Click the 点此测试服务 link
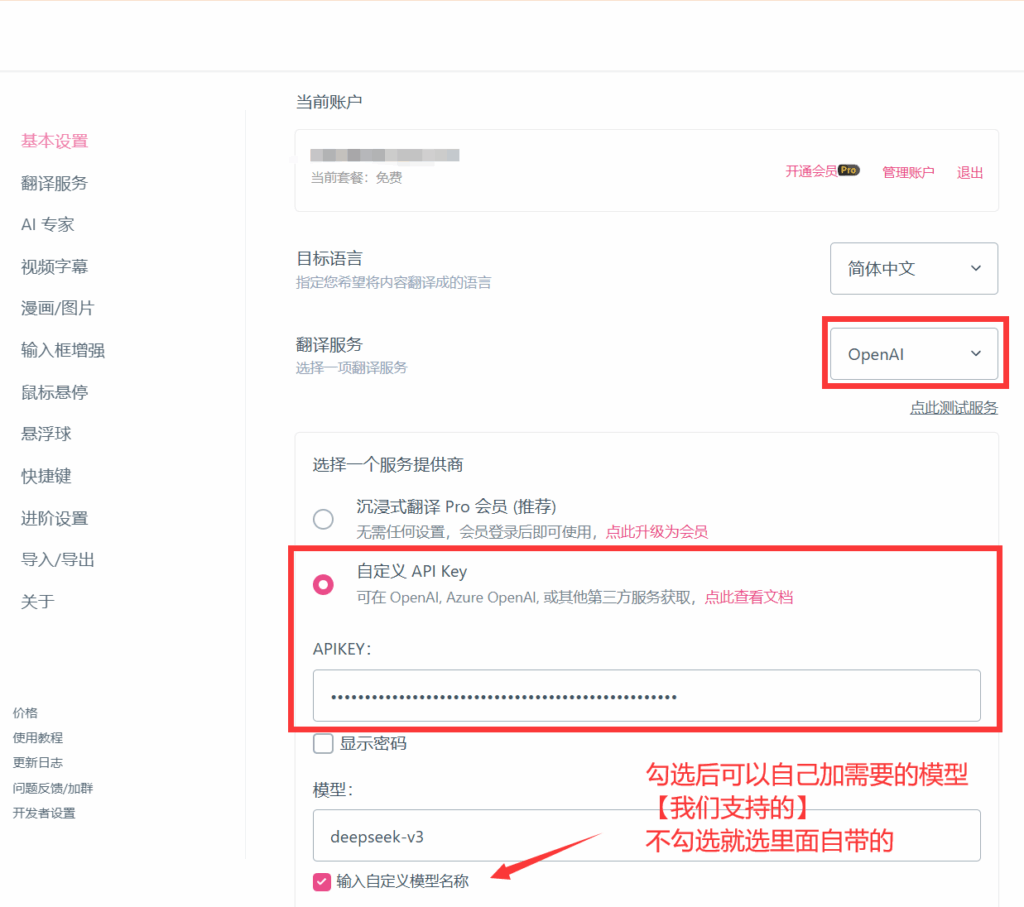The image size is (1024, 907). [x=953, y=408]
